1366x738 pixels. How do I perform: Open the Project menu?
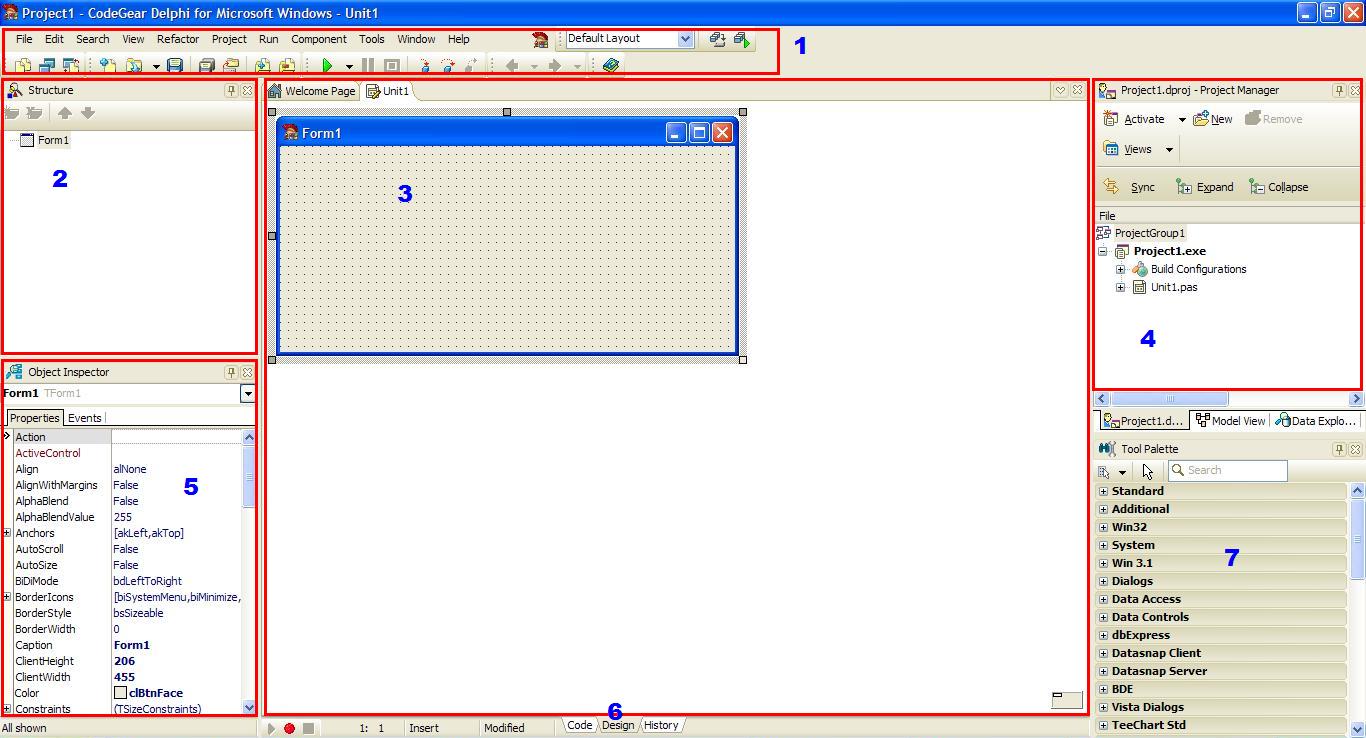pos(229,39)
